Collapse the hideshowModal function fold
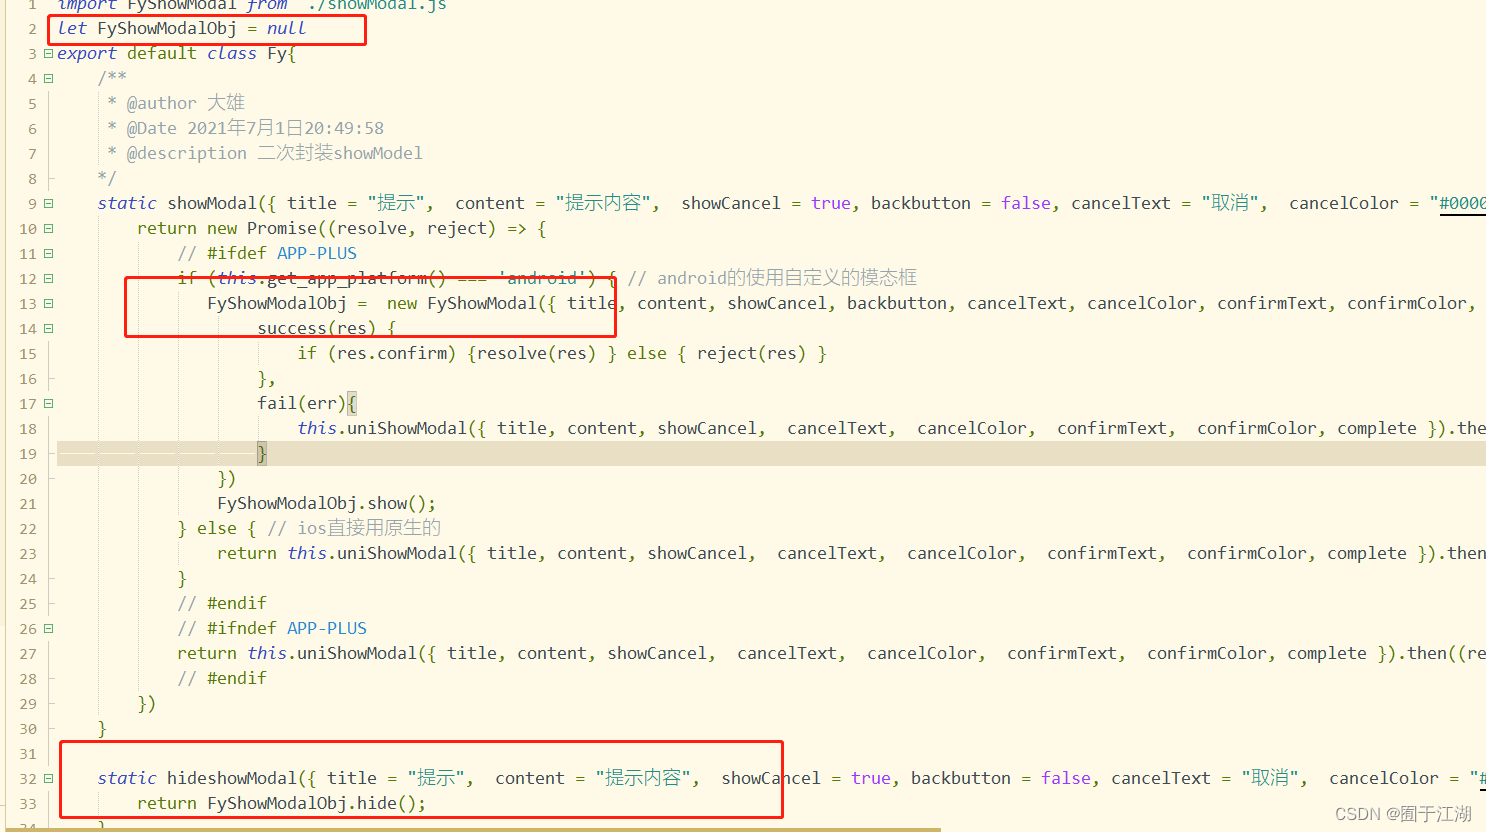Image resolution: width=1486 pixels, height=832 pixels. (x=46, y=778)
